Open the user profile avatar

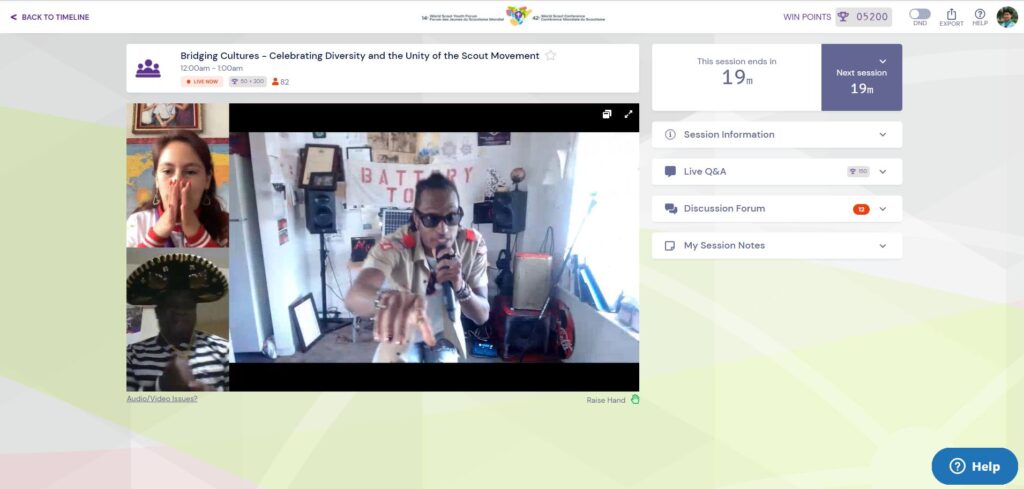[1007, 17]
